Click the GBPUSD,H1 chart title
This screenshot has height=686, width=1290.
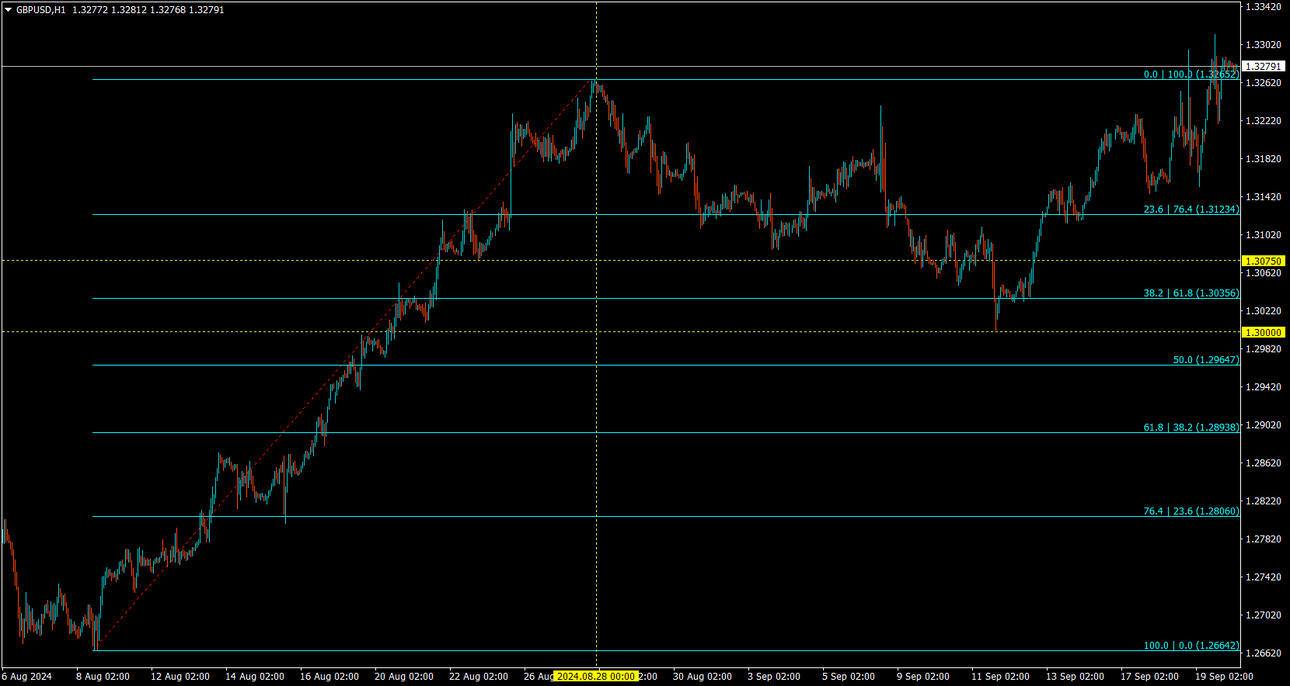click(40, 9)
